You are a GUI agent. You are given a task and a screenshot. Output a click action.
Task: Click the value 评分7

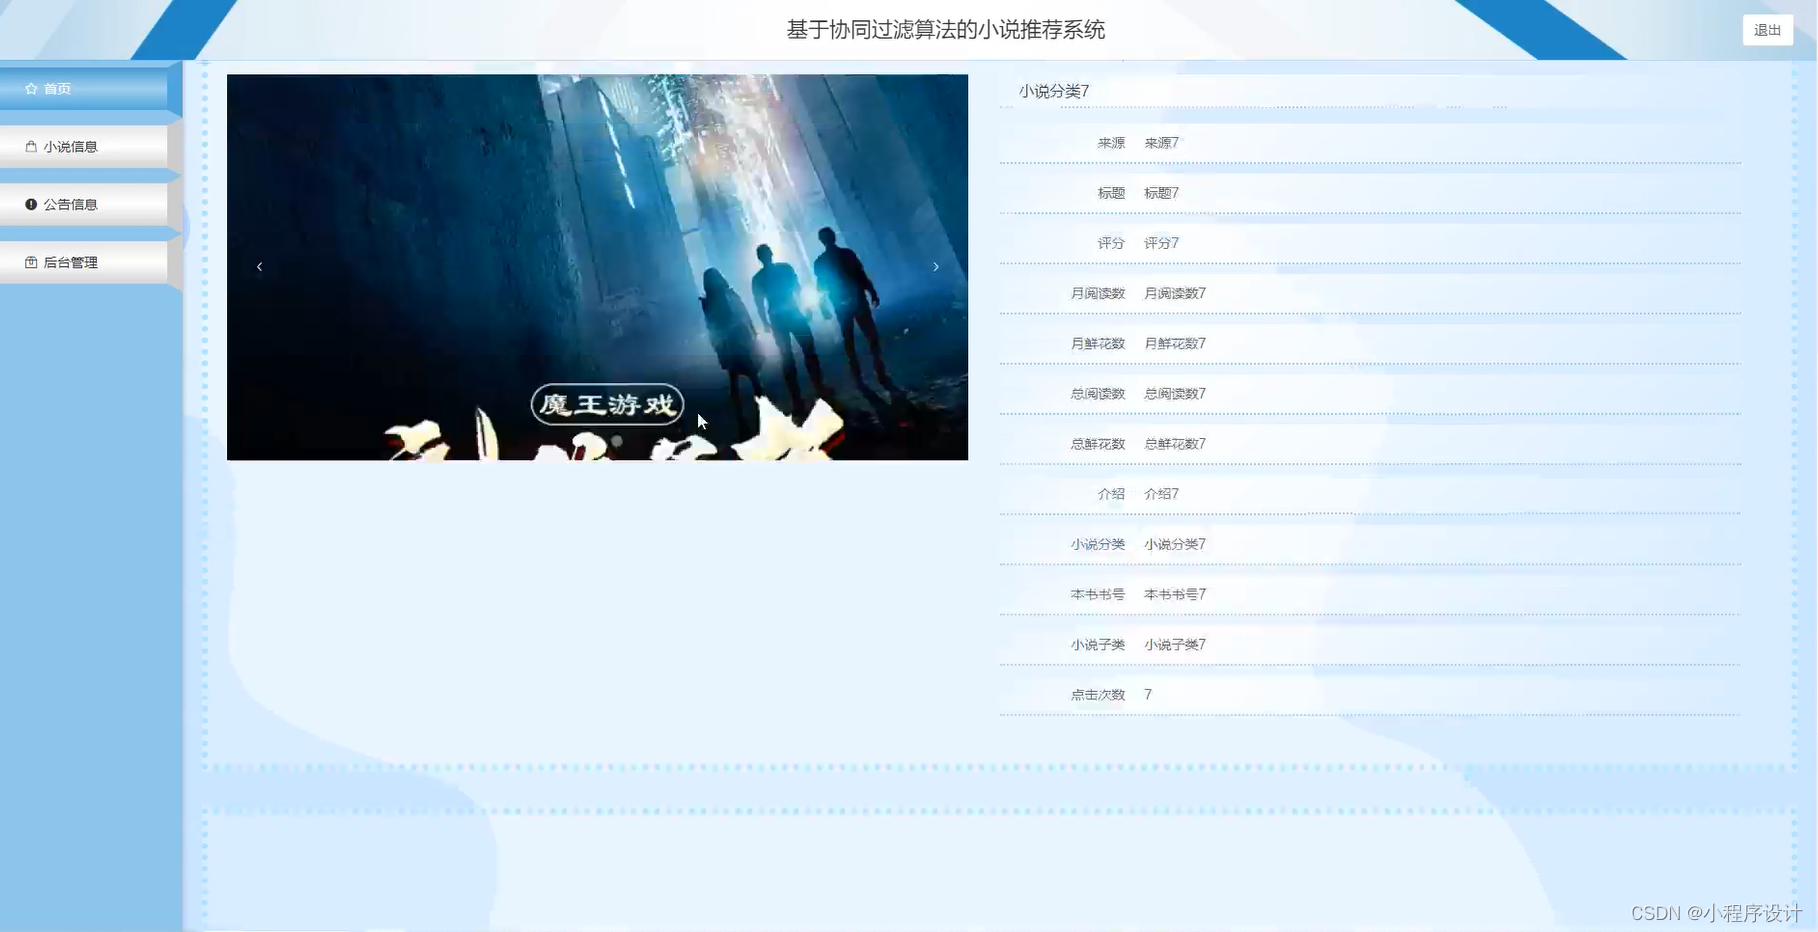coord(1161,243)
